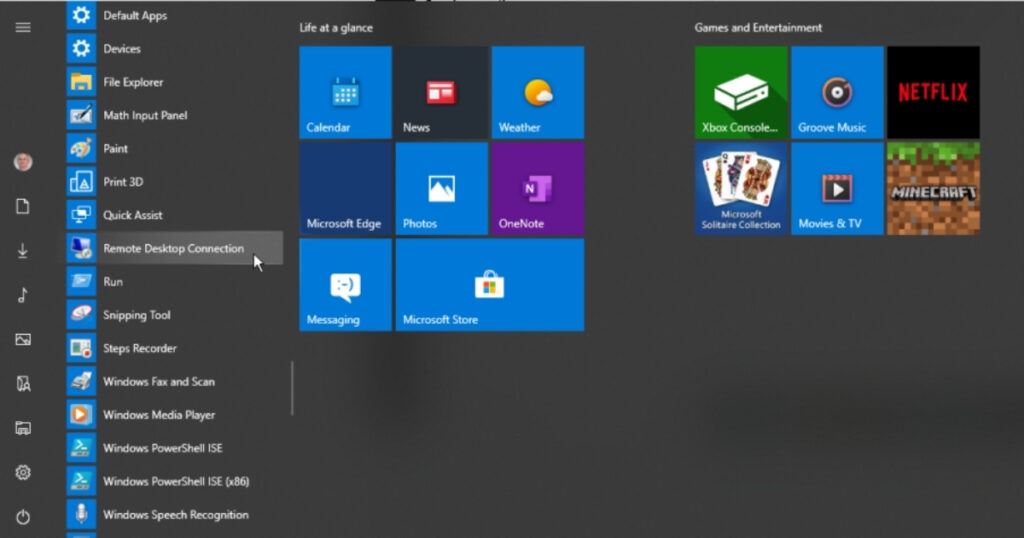Open the Music sidebar icon

23,295
